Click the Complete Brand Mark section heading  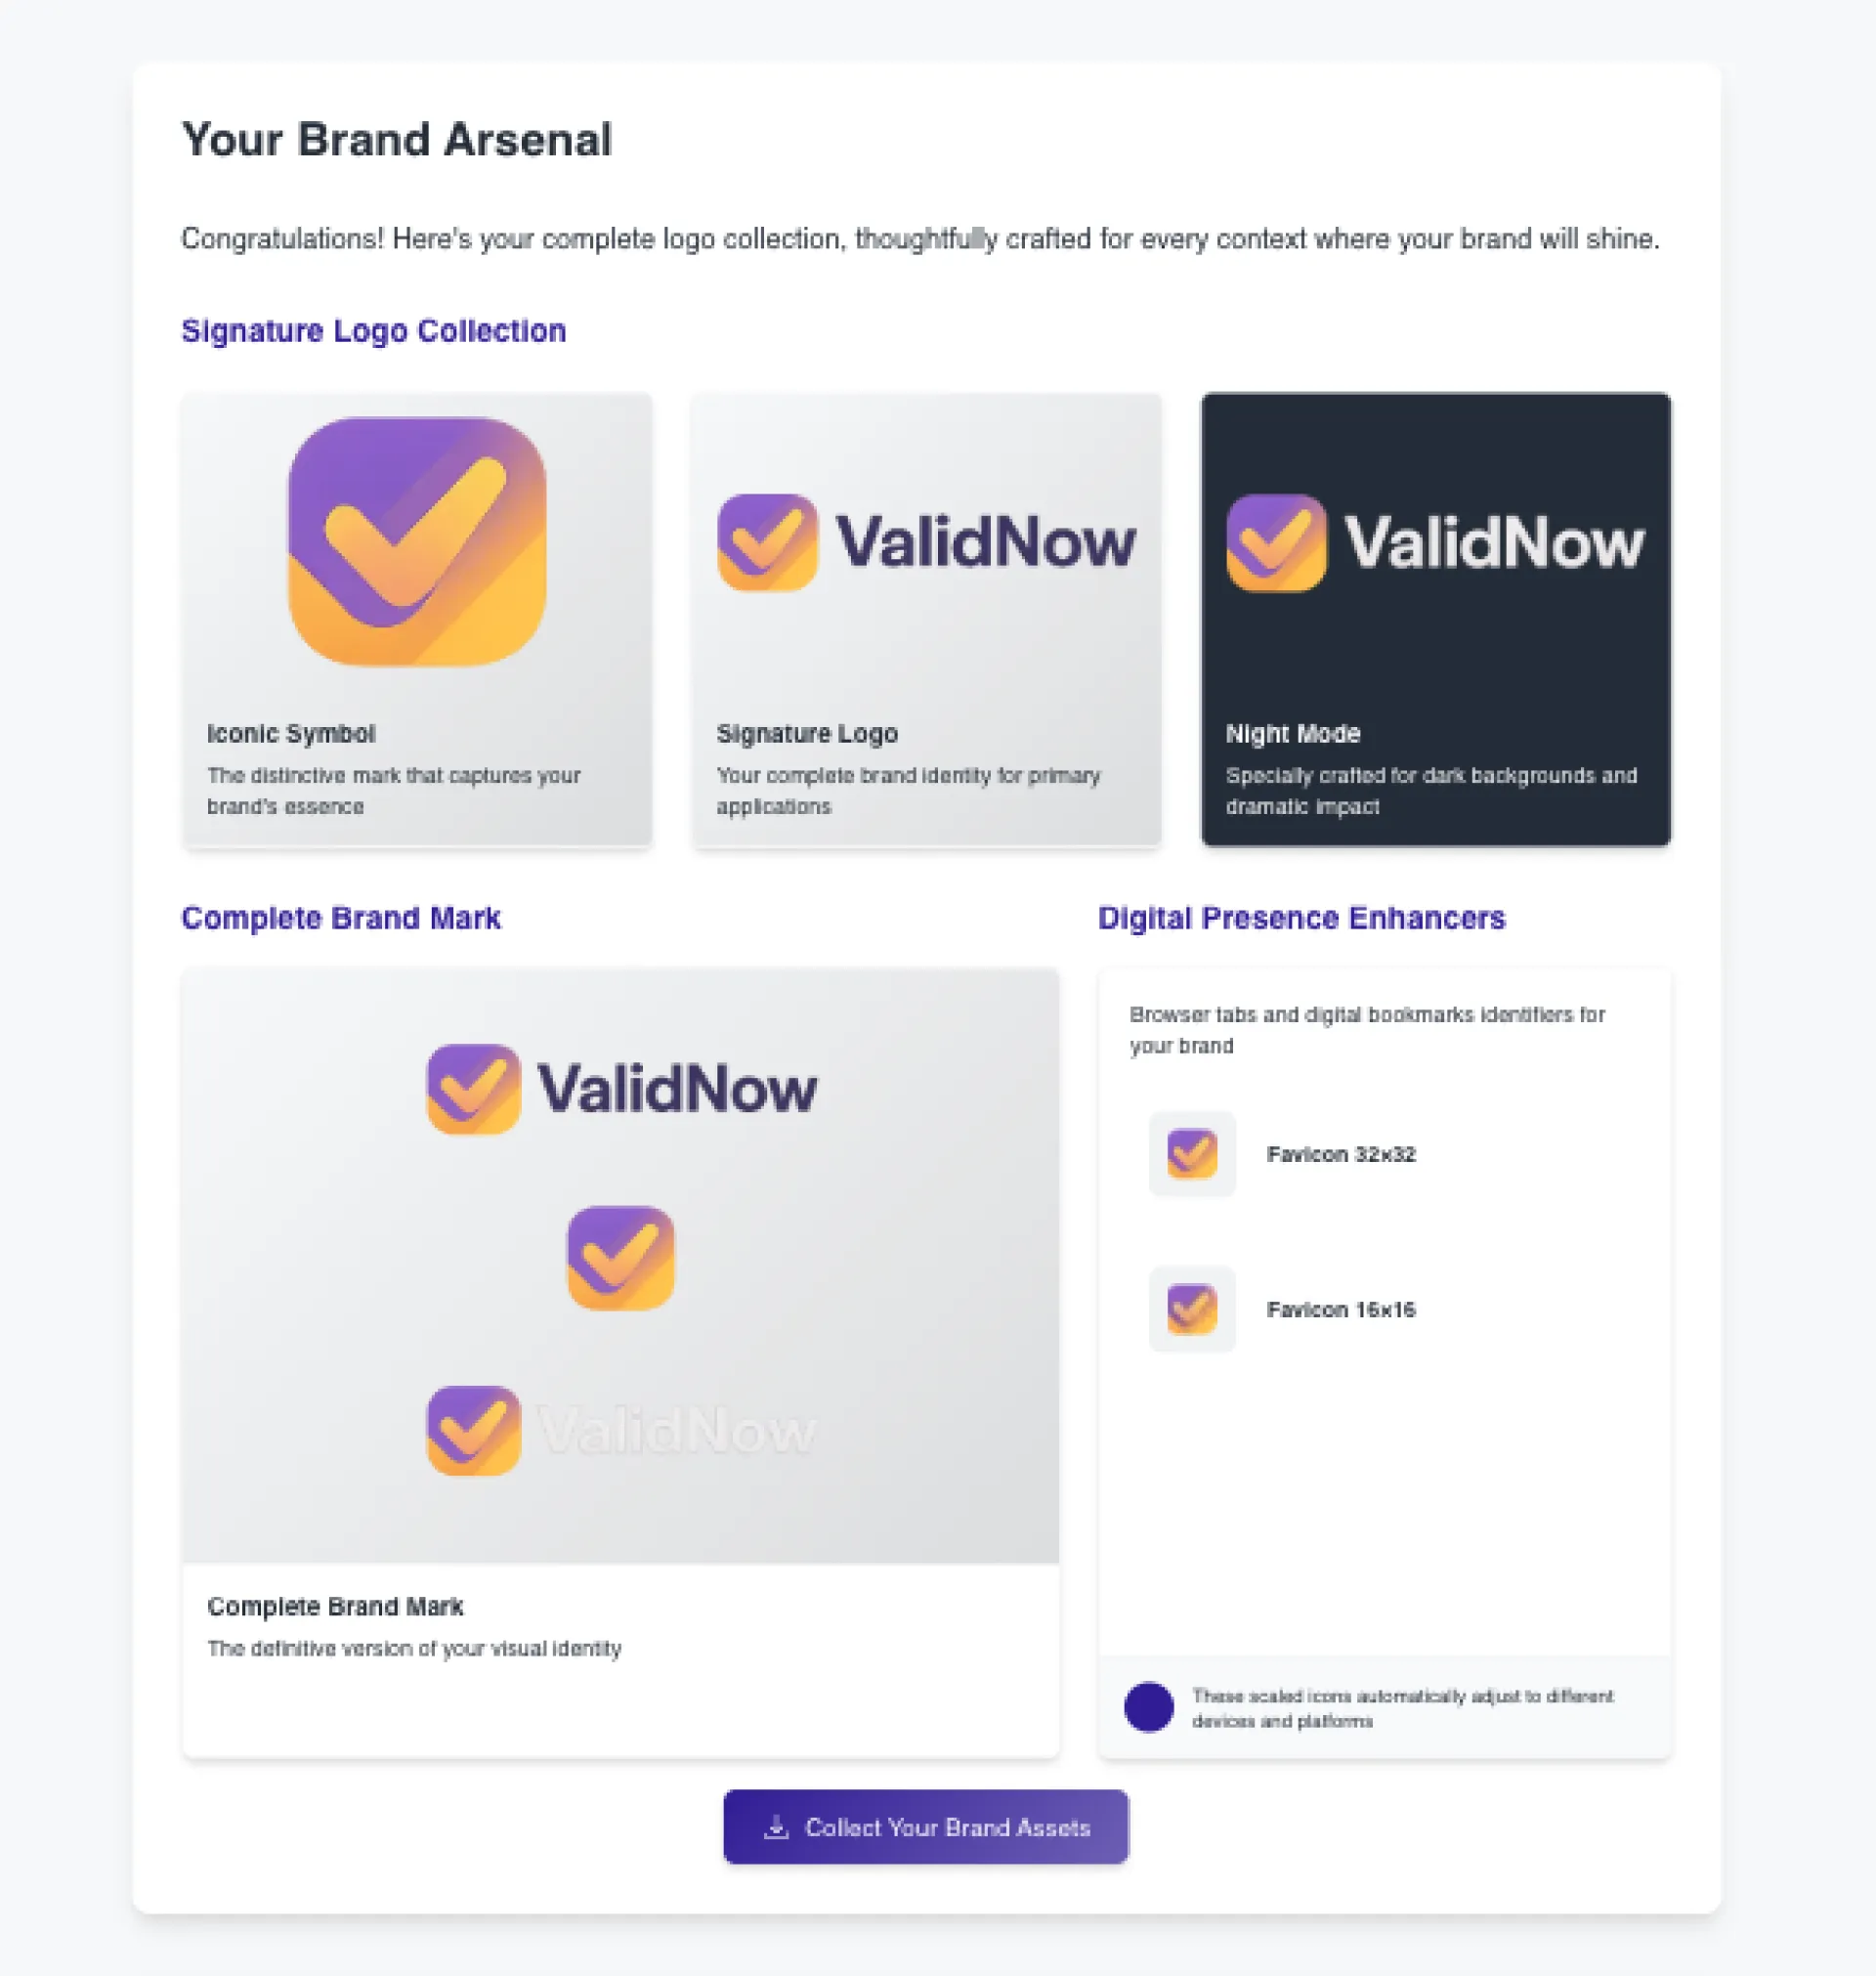pos(341,918)
